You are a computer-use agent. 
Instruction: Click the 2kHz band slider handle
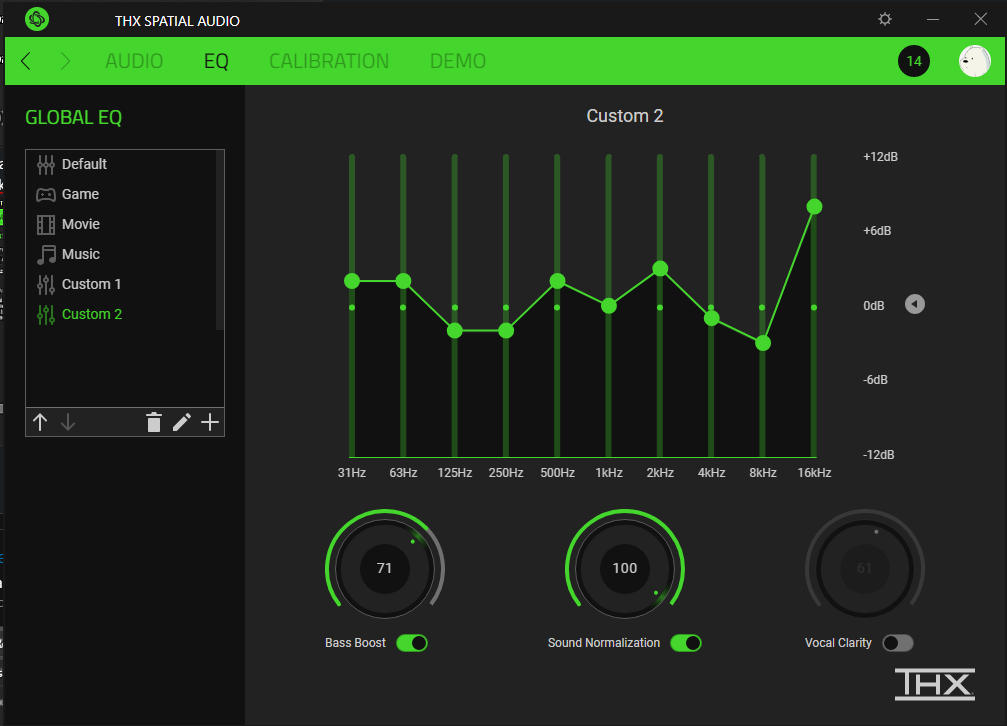click(x=660, y=269)
